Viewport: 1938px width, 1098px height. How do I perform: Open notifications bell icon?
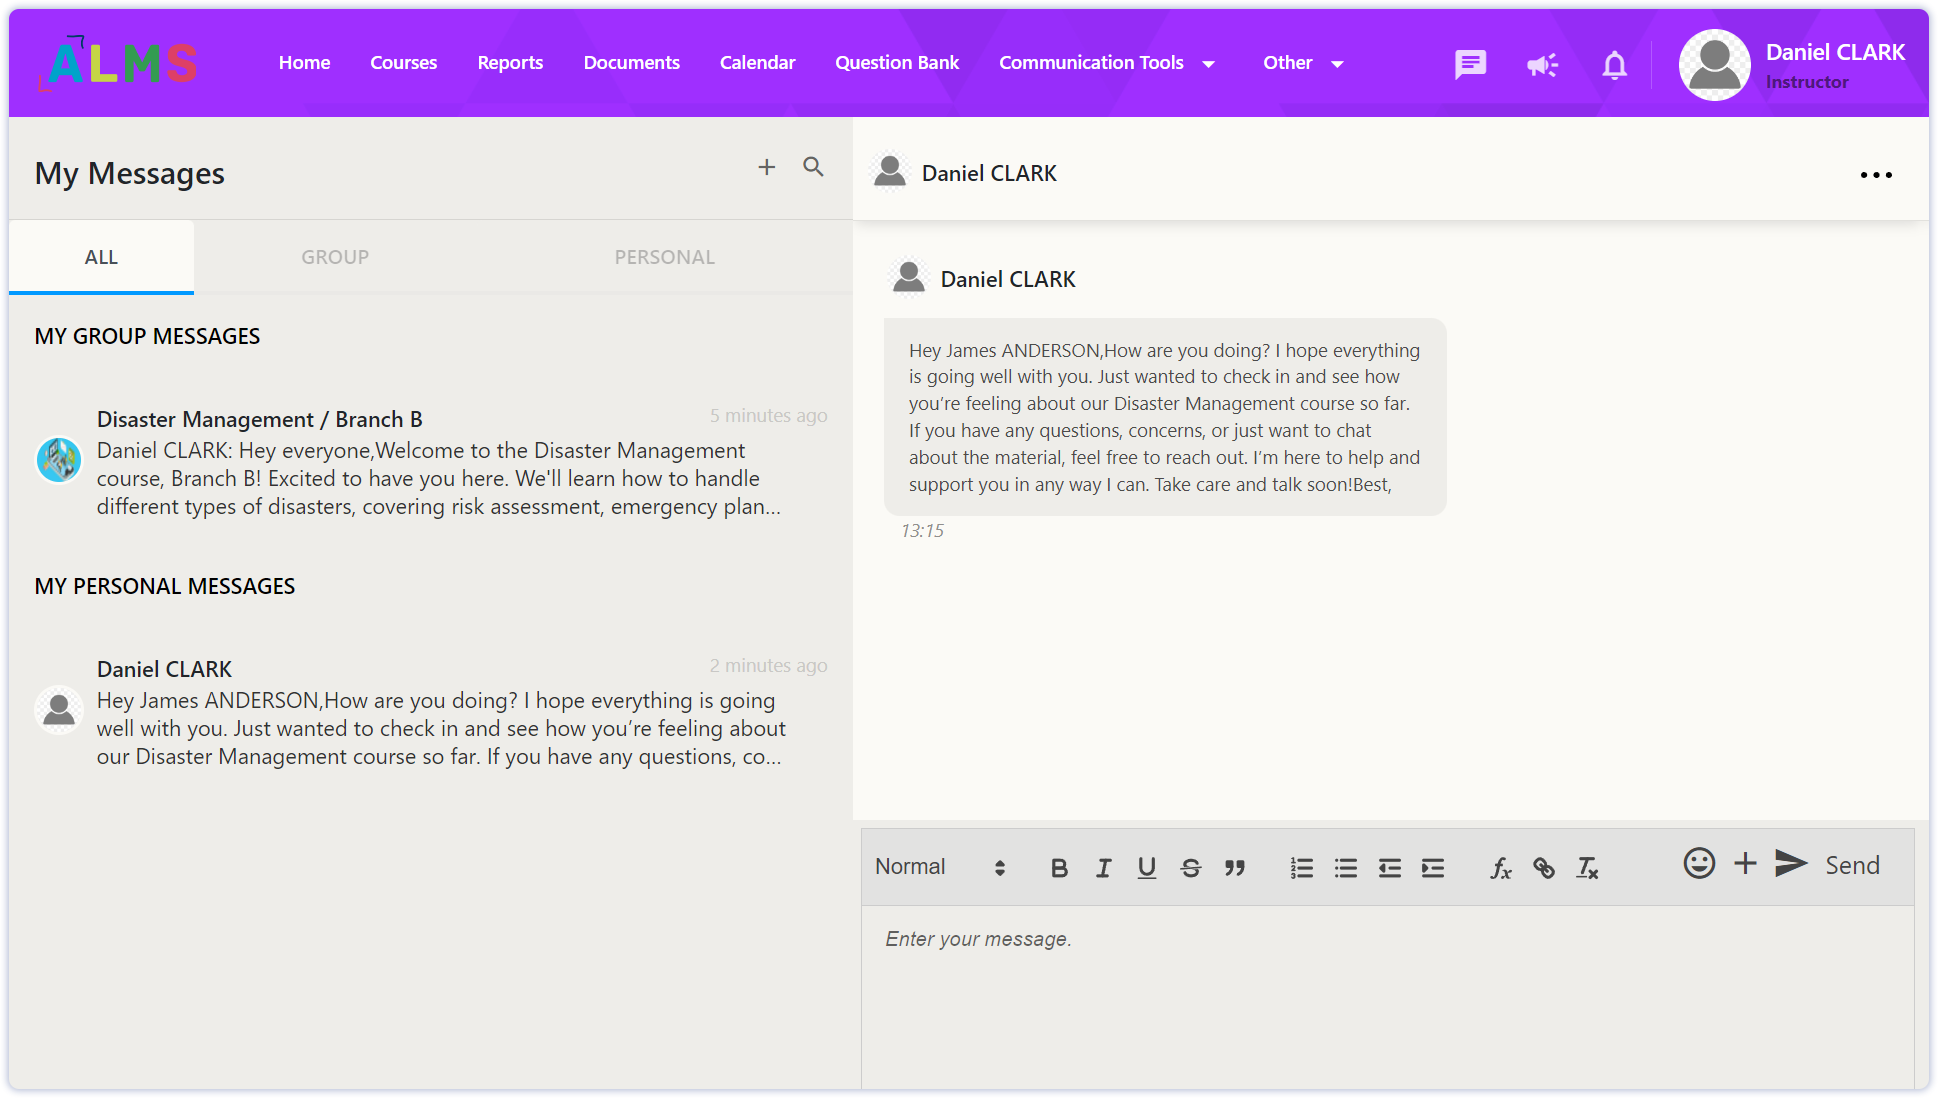[x=1614, y=65]
